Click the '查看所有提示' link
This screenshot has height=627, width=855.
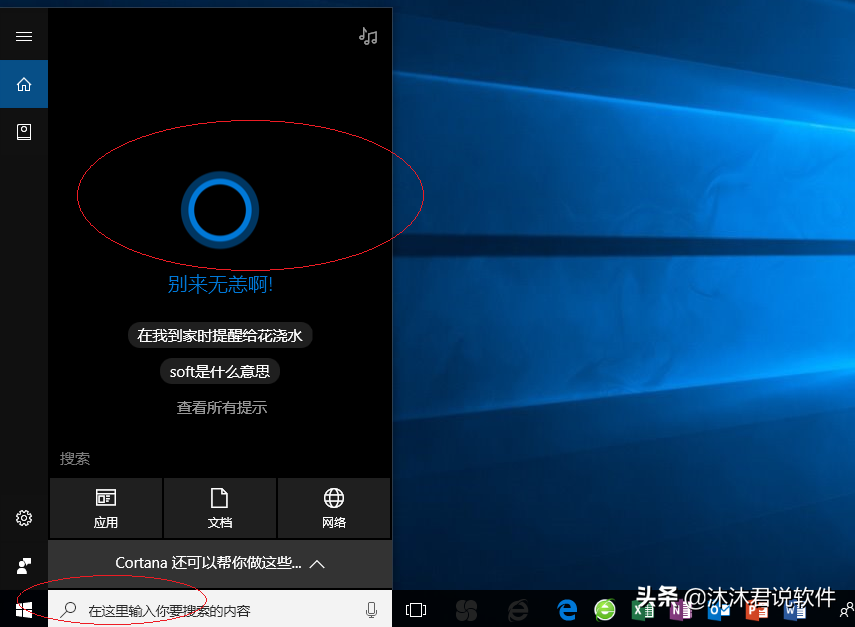(x=220, y=407)
